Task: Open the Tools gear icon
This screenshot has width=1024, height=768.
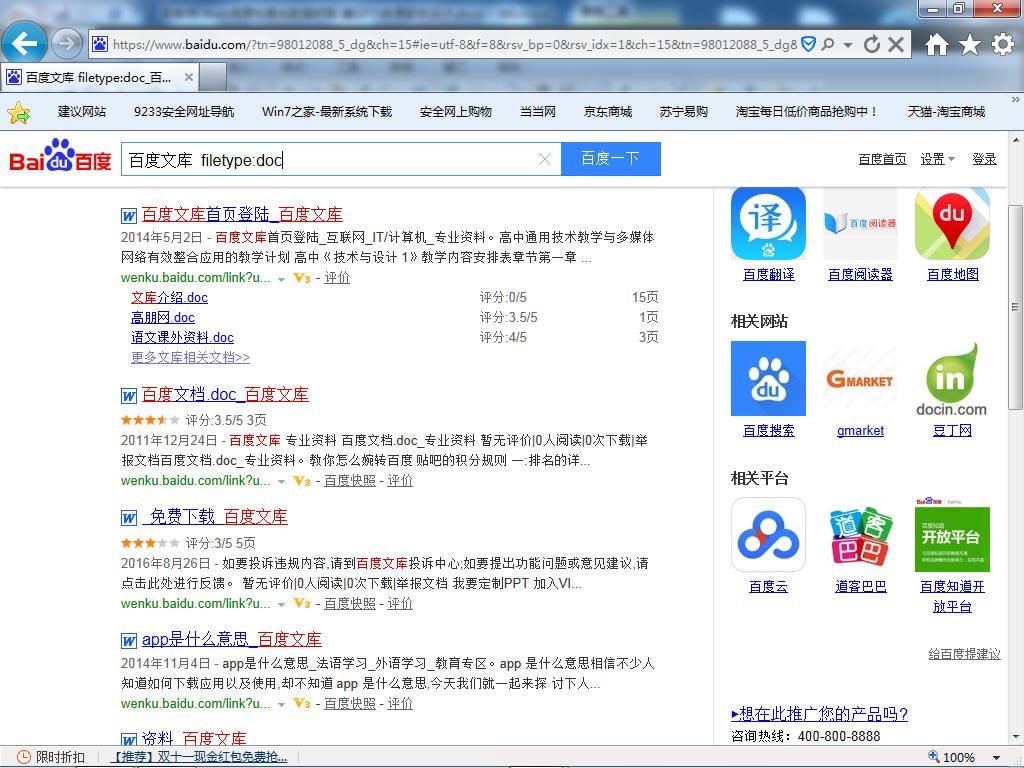Action: click(1002, 44)
